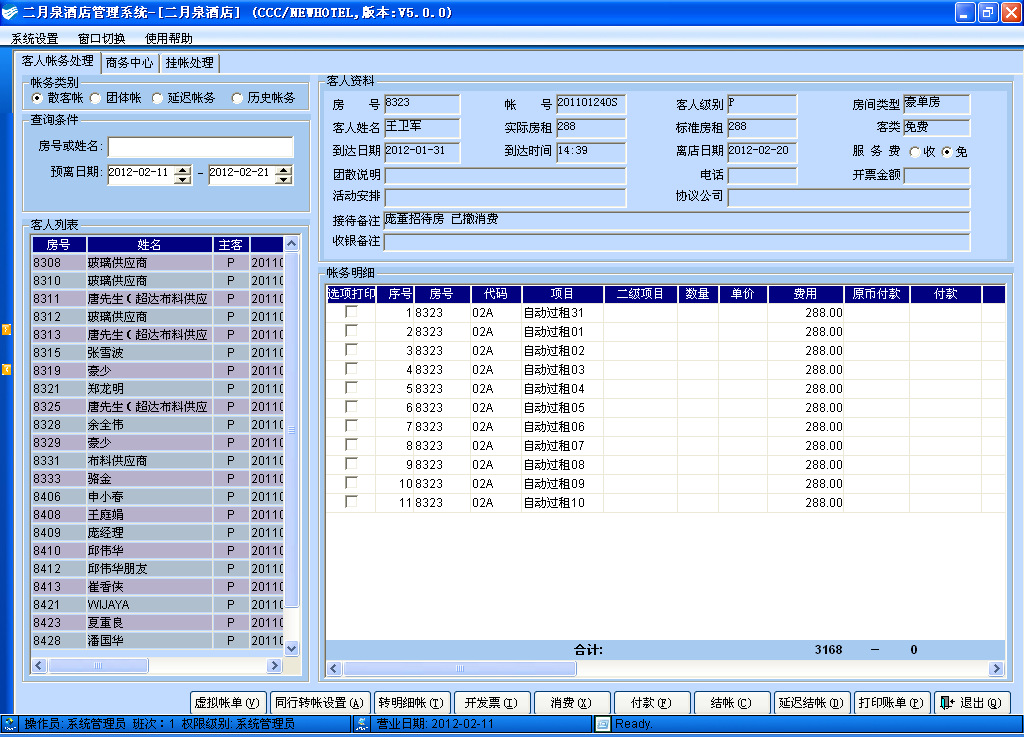Click the operator icon in status bar

pyautogui.click(x=9, y=723)
